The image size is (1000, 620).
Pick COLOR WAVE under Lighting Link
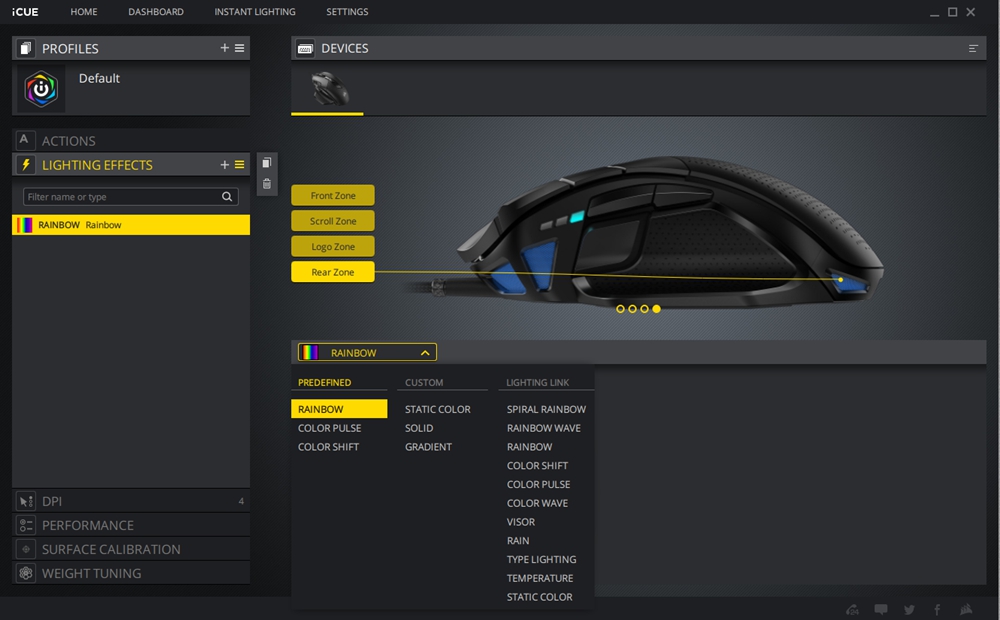[537, 503]
